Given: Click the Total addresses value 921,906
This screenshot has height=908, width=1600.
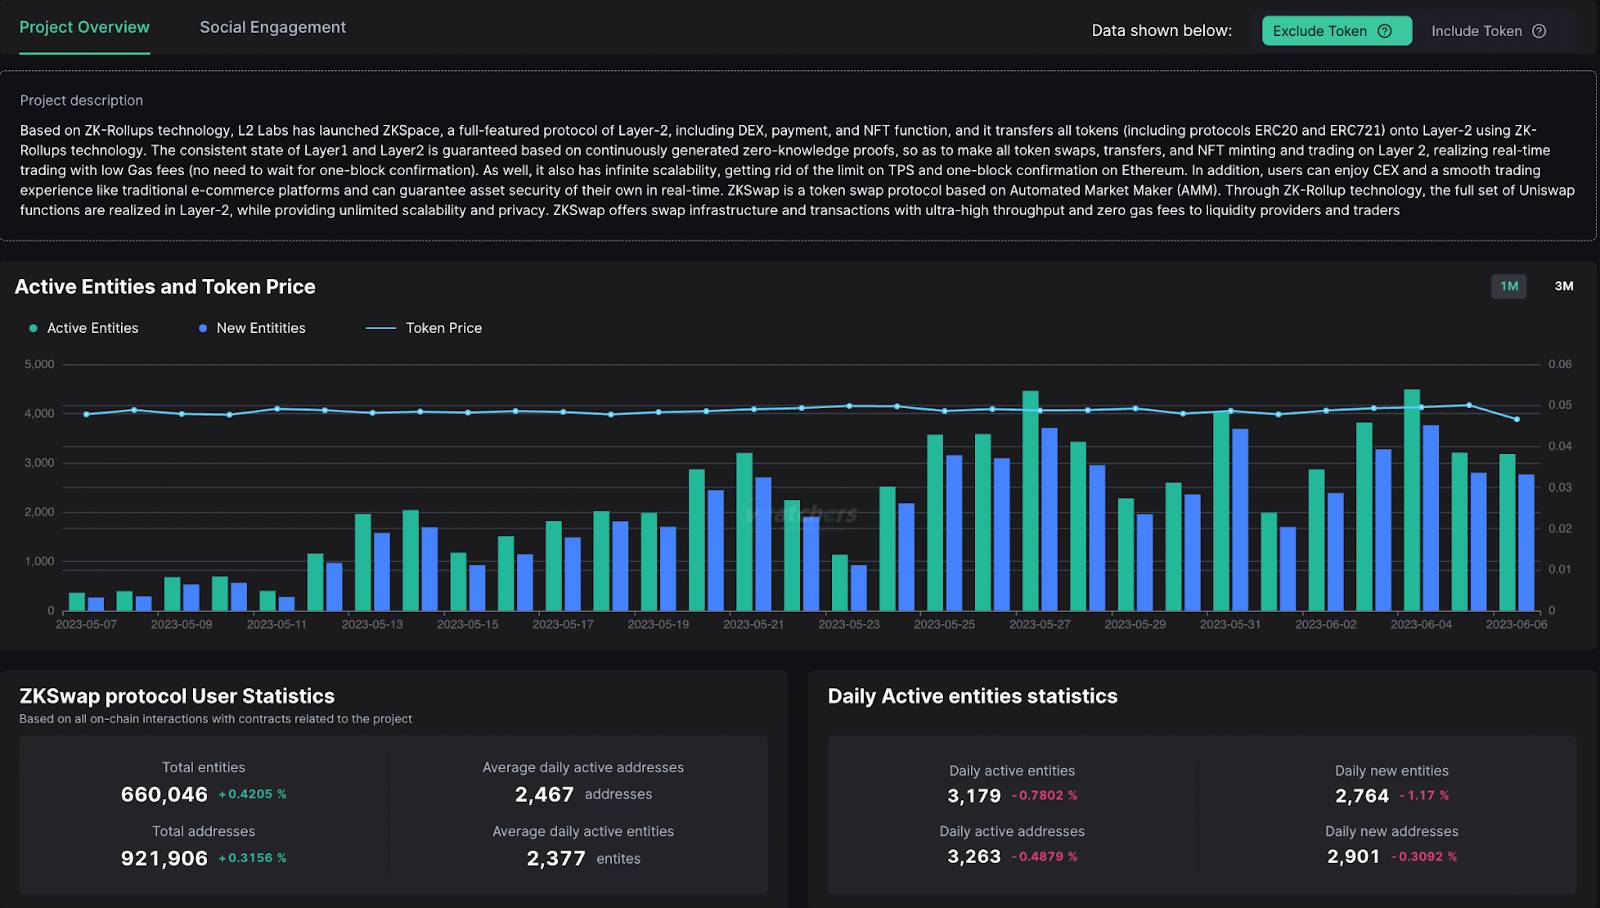Looking at the screenshot, I should click(x=164, y=858).
